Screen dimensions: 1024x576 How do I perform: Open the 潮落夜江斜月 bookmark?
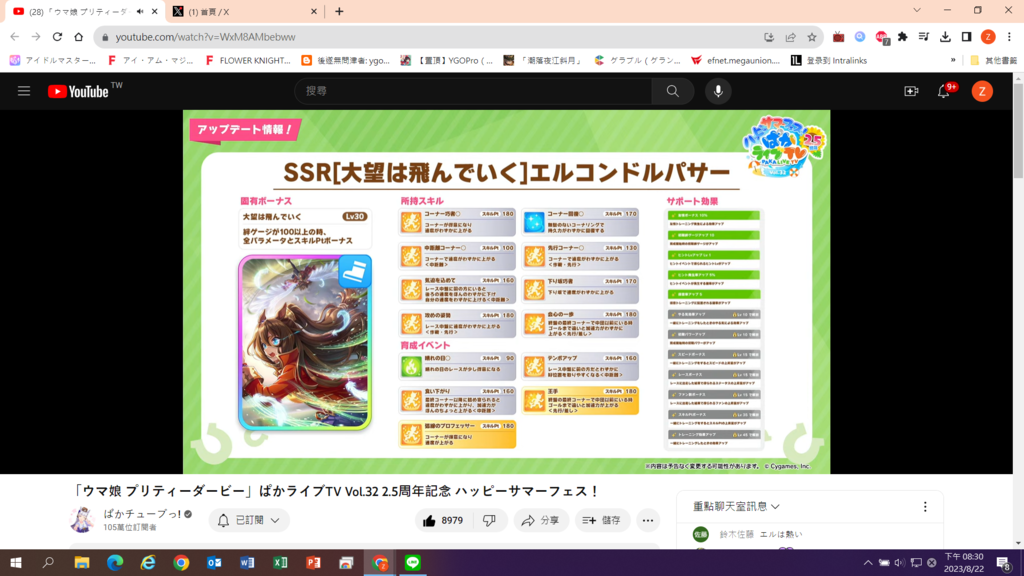543,61
